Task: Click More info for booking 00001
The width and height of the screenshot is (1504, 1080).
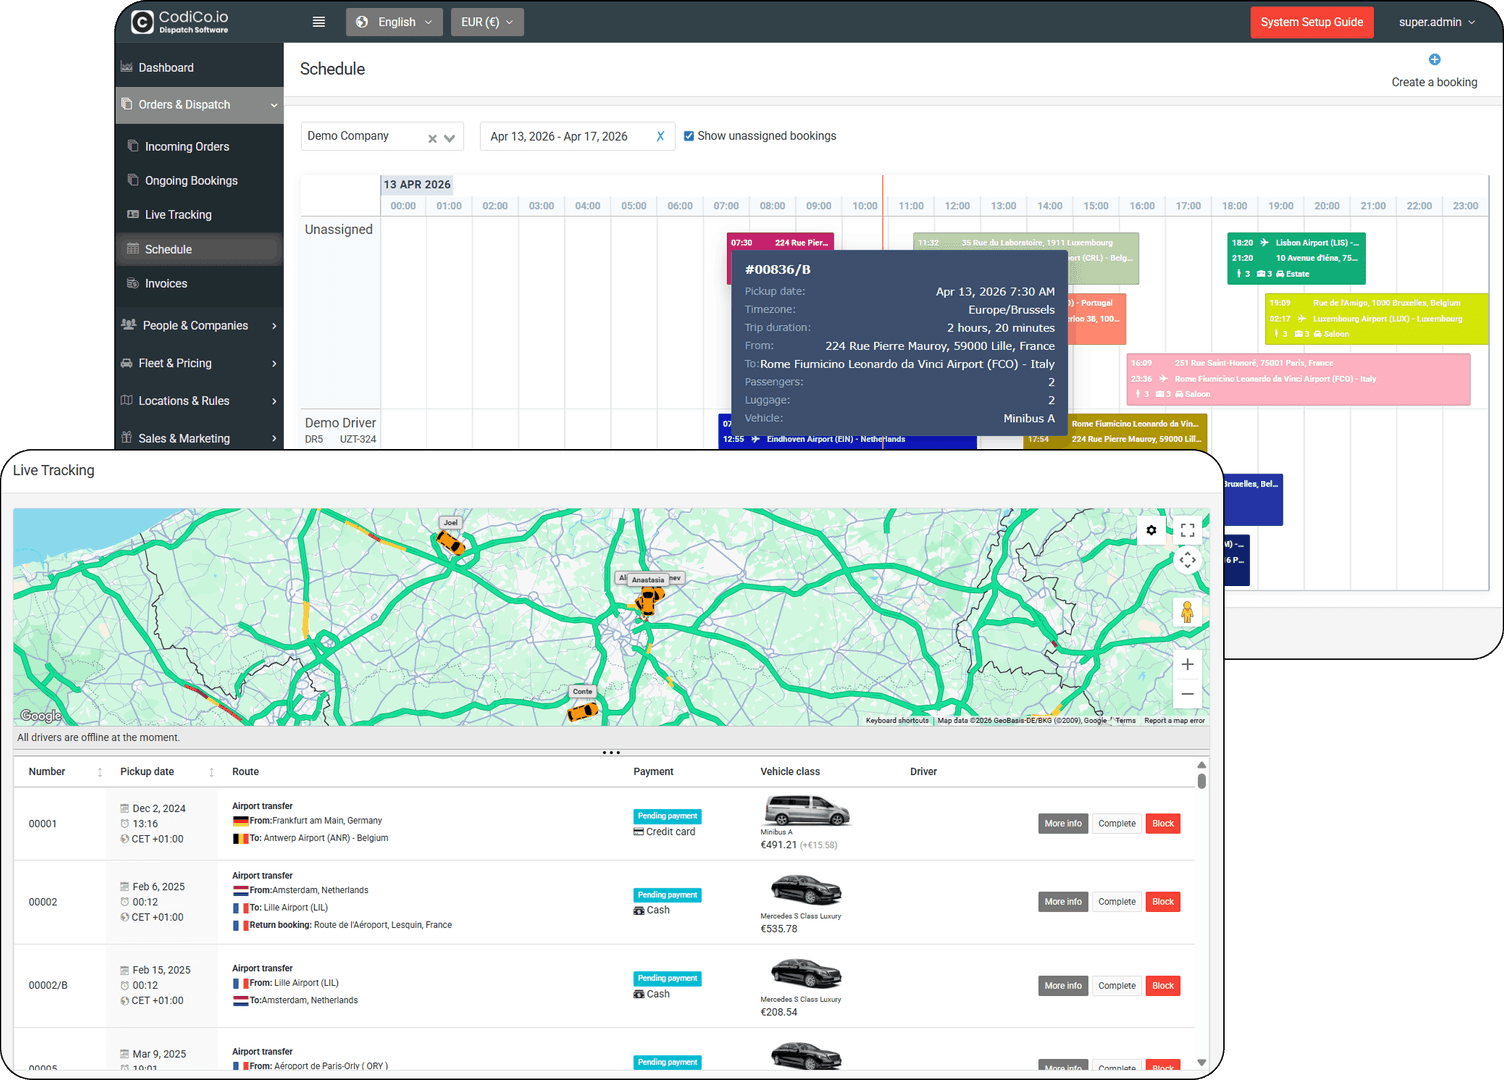Action: [1063, 824]
